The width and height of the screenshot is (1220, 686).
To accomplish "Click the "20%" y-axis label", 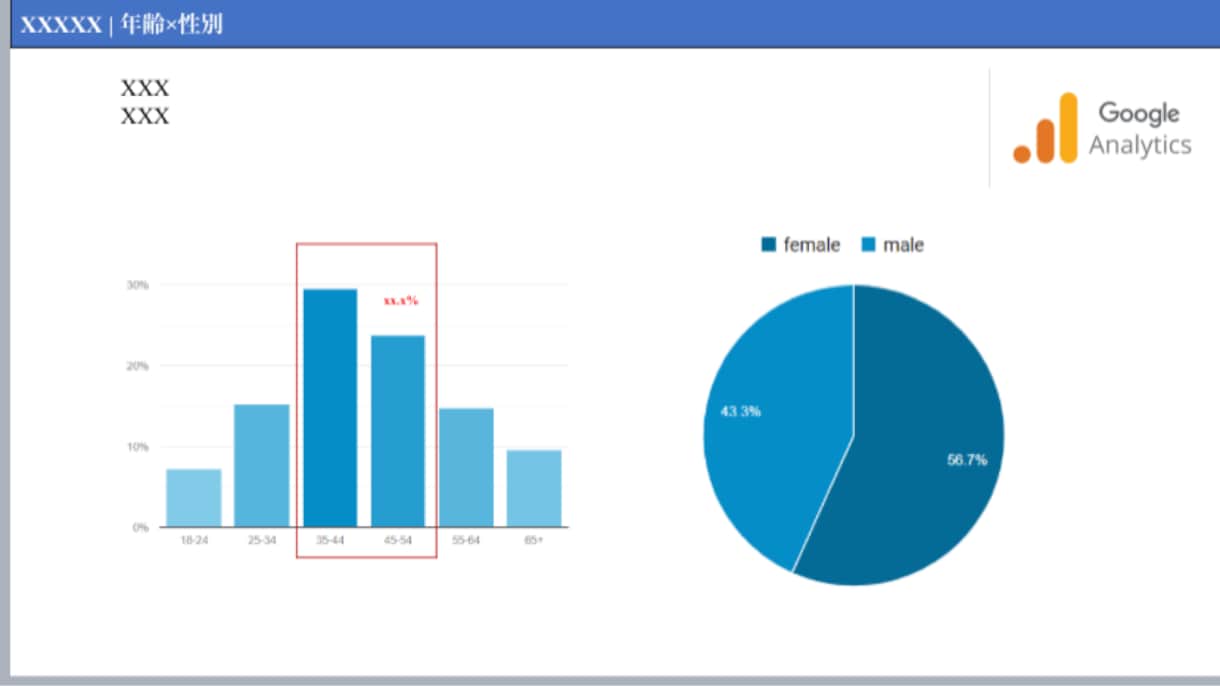I will [137, 366].
